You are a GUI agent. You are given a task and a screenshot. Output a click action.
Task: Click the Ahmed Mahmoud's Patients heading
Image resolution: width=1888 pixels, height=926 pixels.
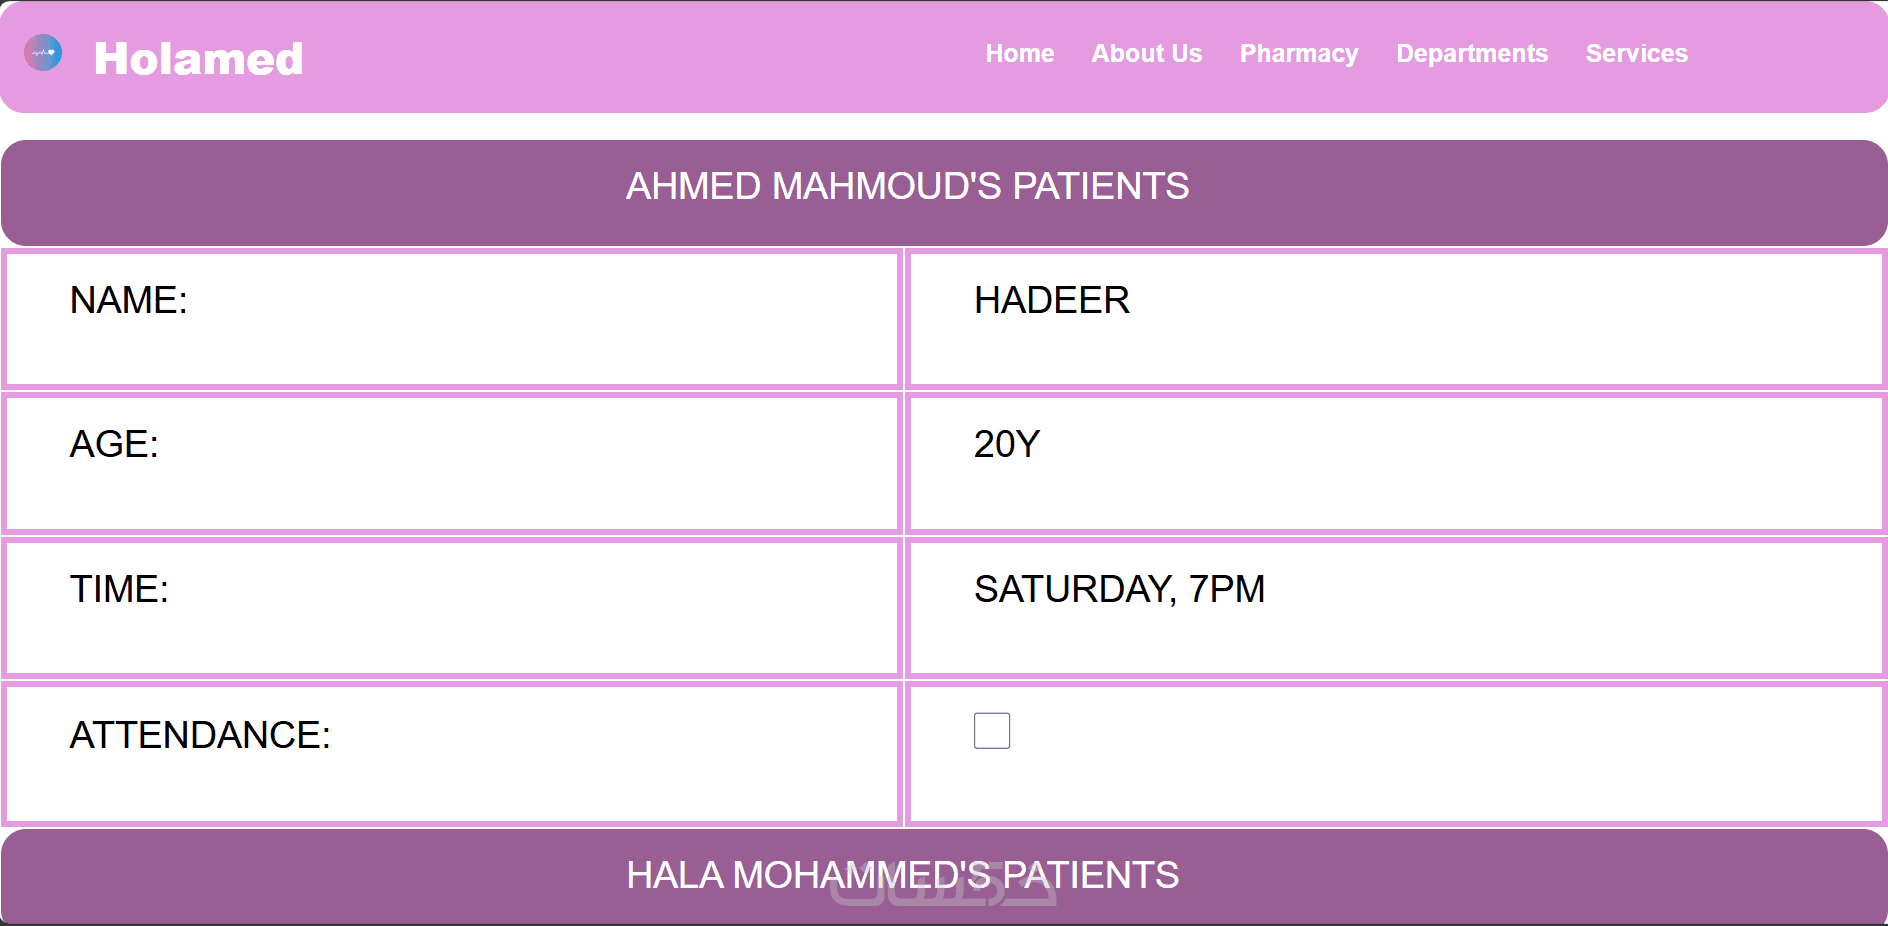pyautogui.click(x=907, y=187)
